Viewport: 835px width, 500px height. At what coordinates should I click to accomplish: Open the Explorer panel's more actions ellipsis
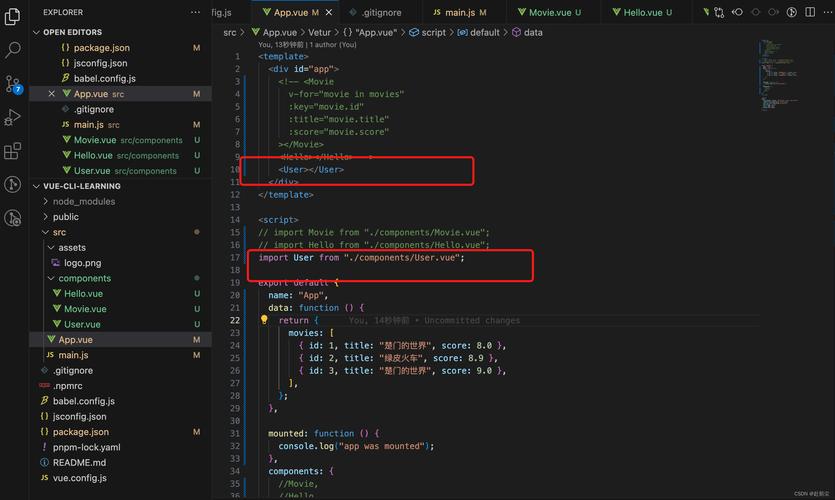pyautogui.click(x=195, y=13)
